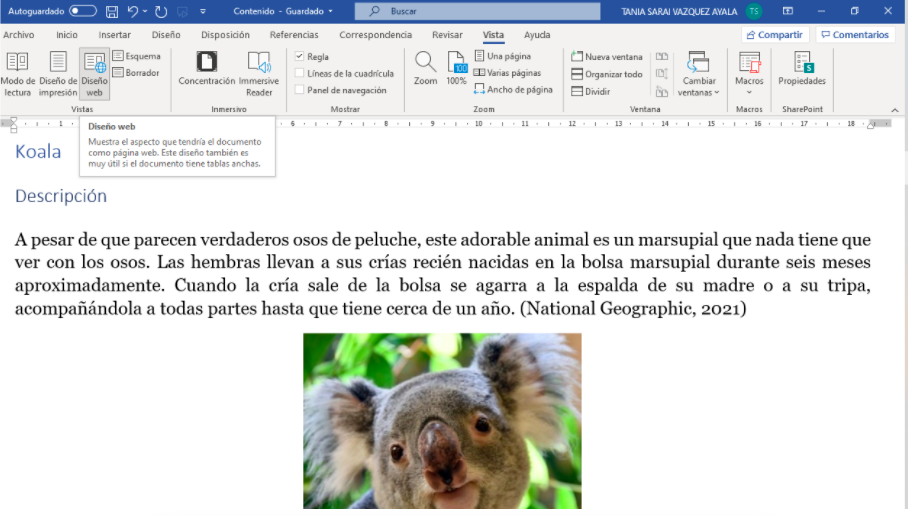Image resolution: width=908 pixels, height=516 pixels.
Task: Click reset window position icon
Action: point(662,92)
